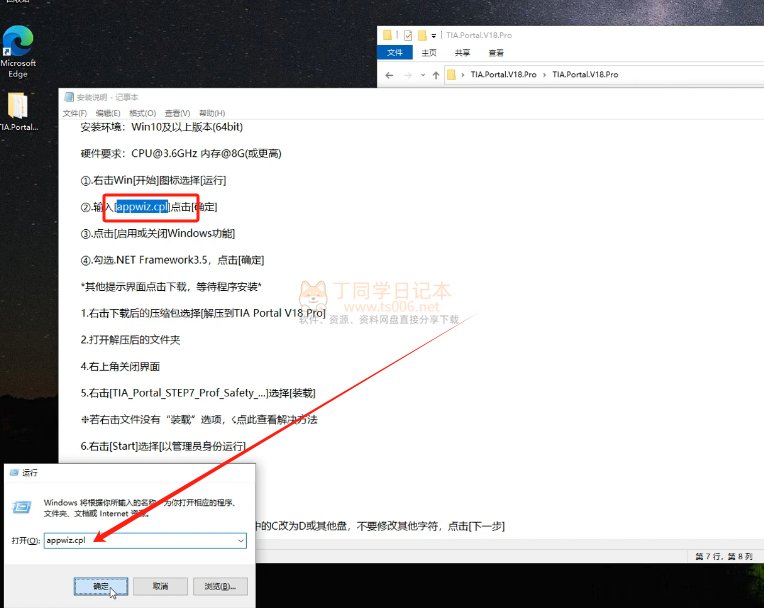Click Run dialog title icon
Viewport: 764px width, 608px height.
(x=14, y=473)
